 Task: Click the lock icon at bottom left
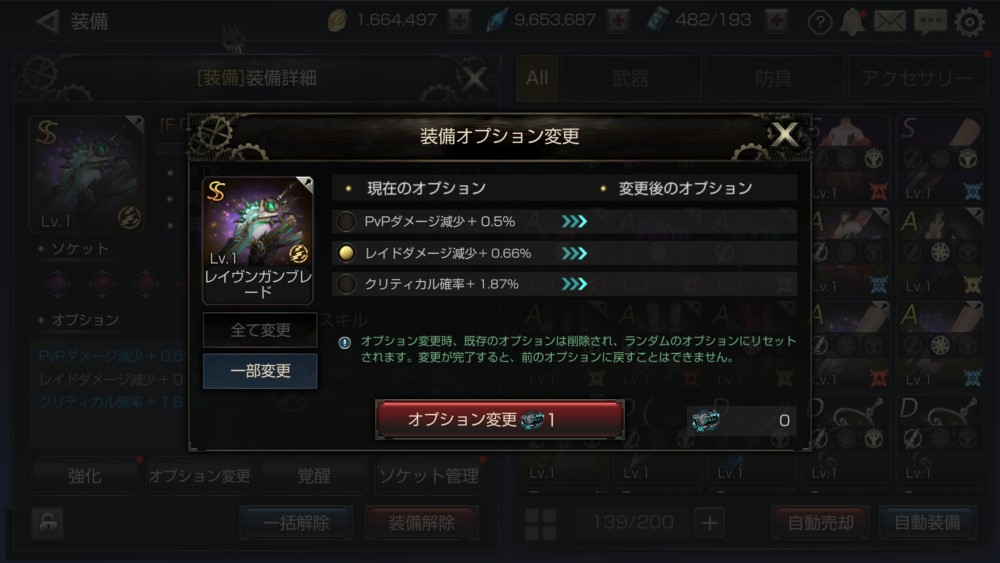pos(48,523)
